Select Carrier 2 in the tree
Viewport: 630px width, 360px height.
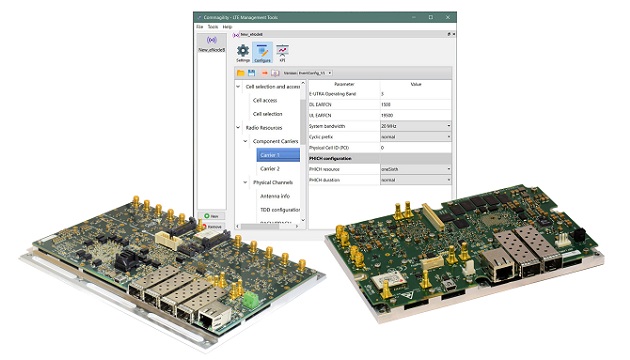(x=270, y=169)
